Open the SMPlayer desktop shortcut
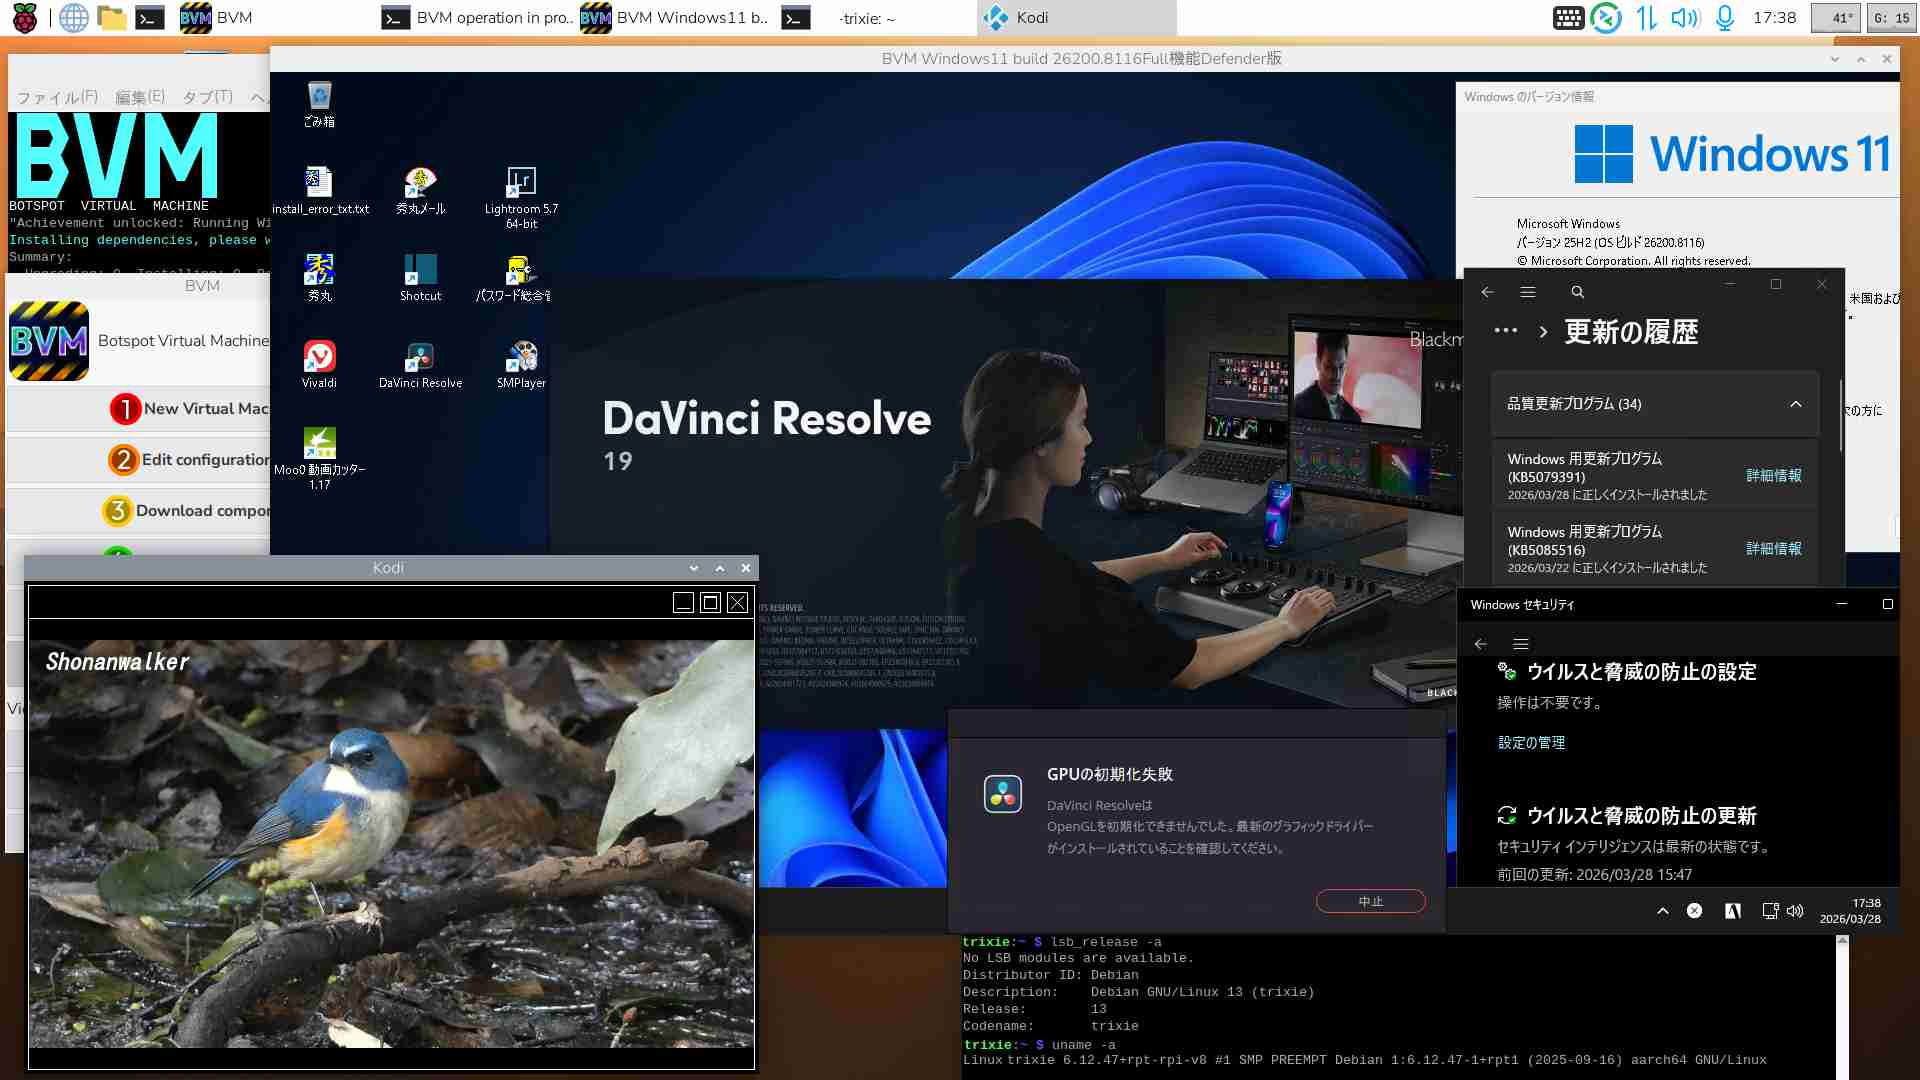 point(521,359)
